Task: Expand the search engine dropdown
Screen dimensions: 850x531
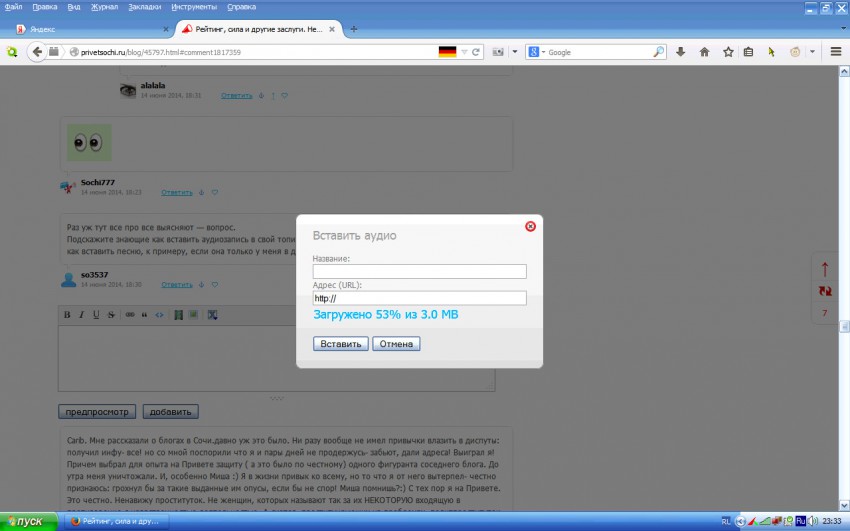Action: 542,52
